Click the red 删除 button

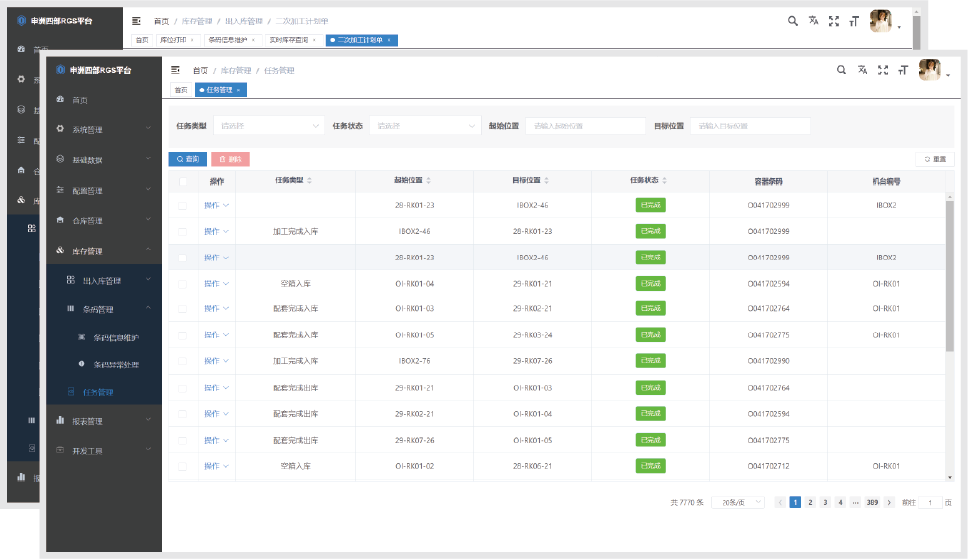[x=230, y=159]
